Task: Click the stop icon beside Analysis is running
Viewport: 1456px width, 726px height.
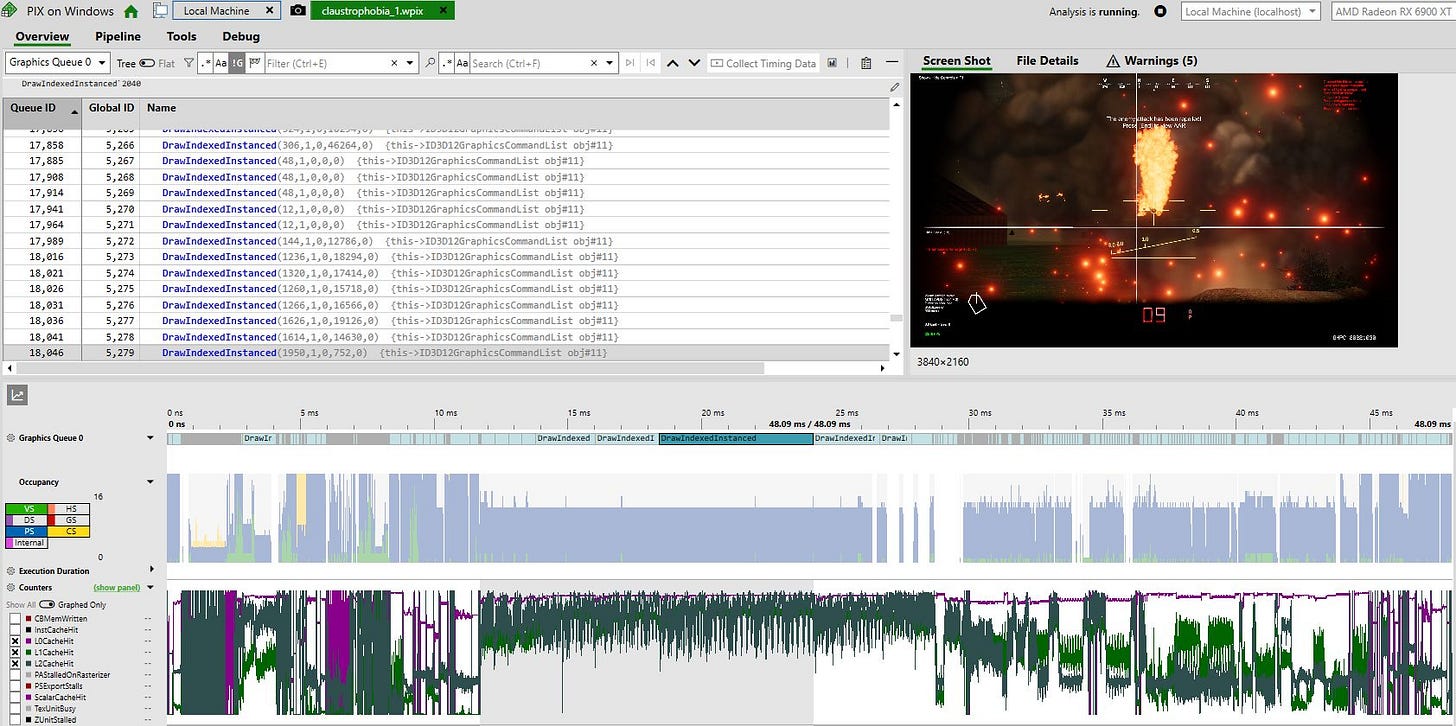Action: [x=1160, y=11]
